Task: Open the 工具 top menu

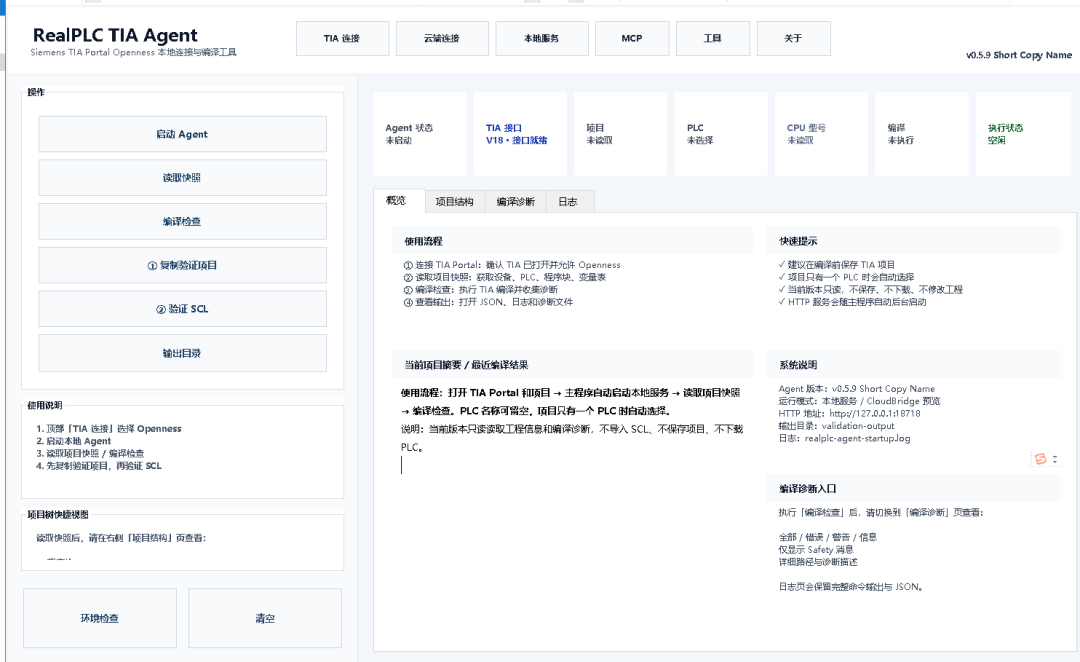Action: (713, 39)
